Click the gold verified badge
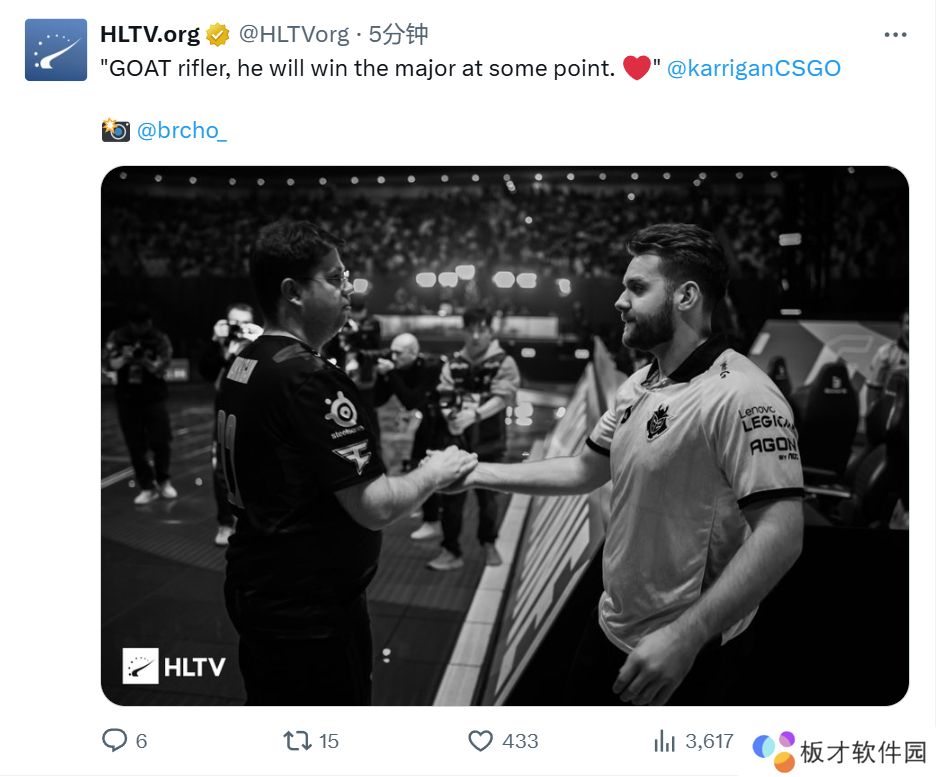This screenshot has width=939, height=777. point(218,35)
